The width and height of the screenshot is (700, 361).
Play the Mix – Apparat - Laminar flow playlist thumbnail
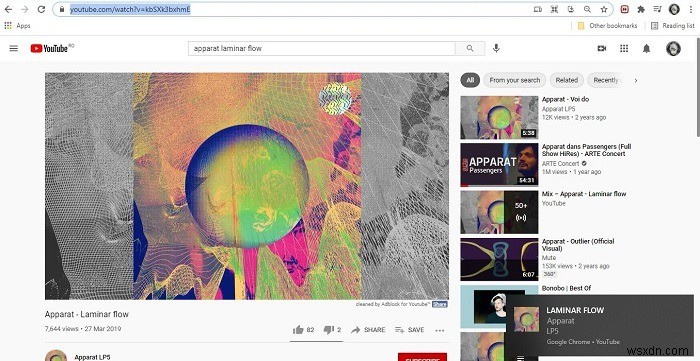[499, 212]
